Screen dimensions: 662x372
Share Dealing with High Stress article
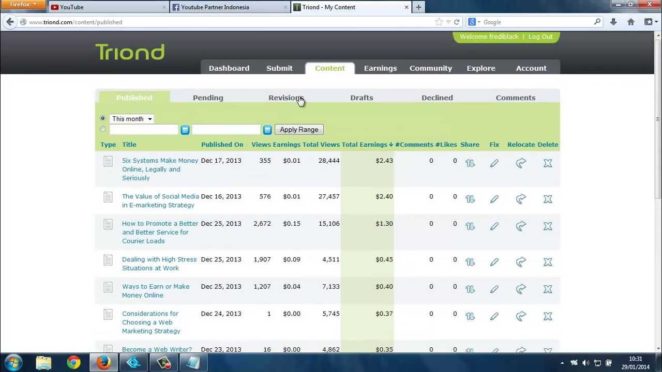click(470, 262)
